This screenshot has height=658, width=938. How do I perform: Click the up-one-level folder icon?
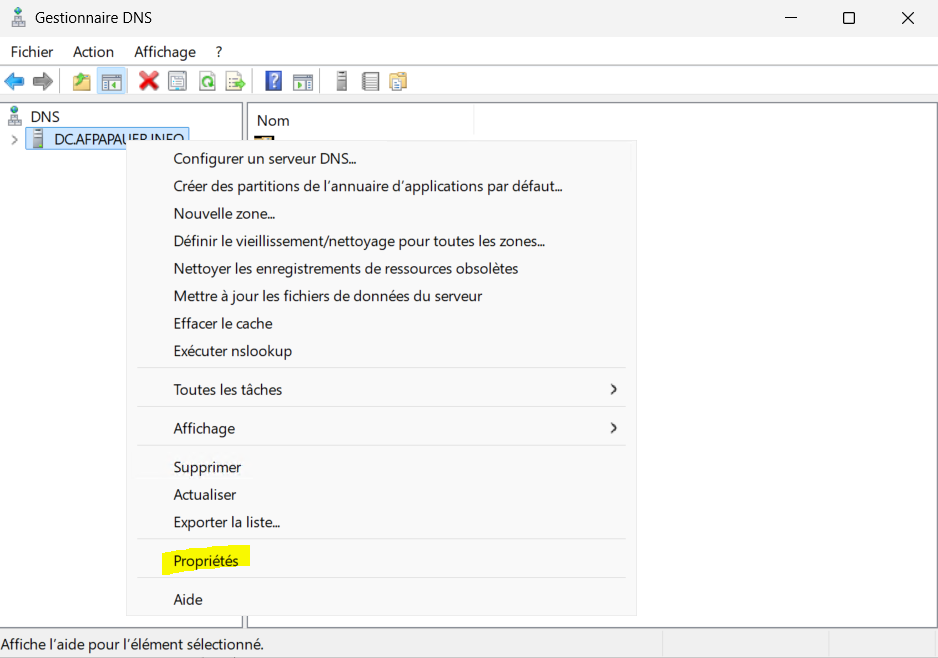[81, 82]
